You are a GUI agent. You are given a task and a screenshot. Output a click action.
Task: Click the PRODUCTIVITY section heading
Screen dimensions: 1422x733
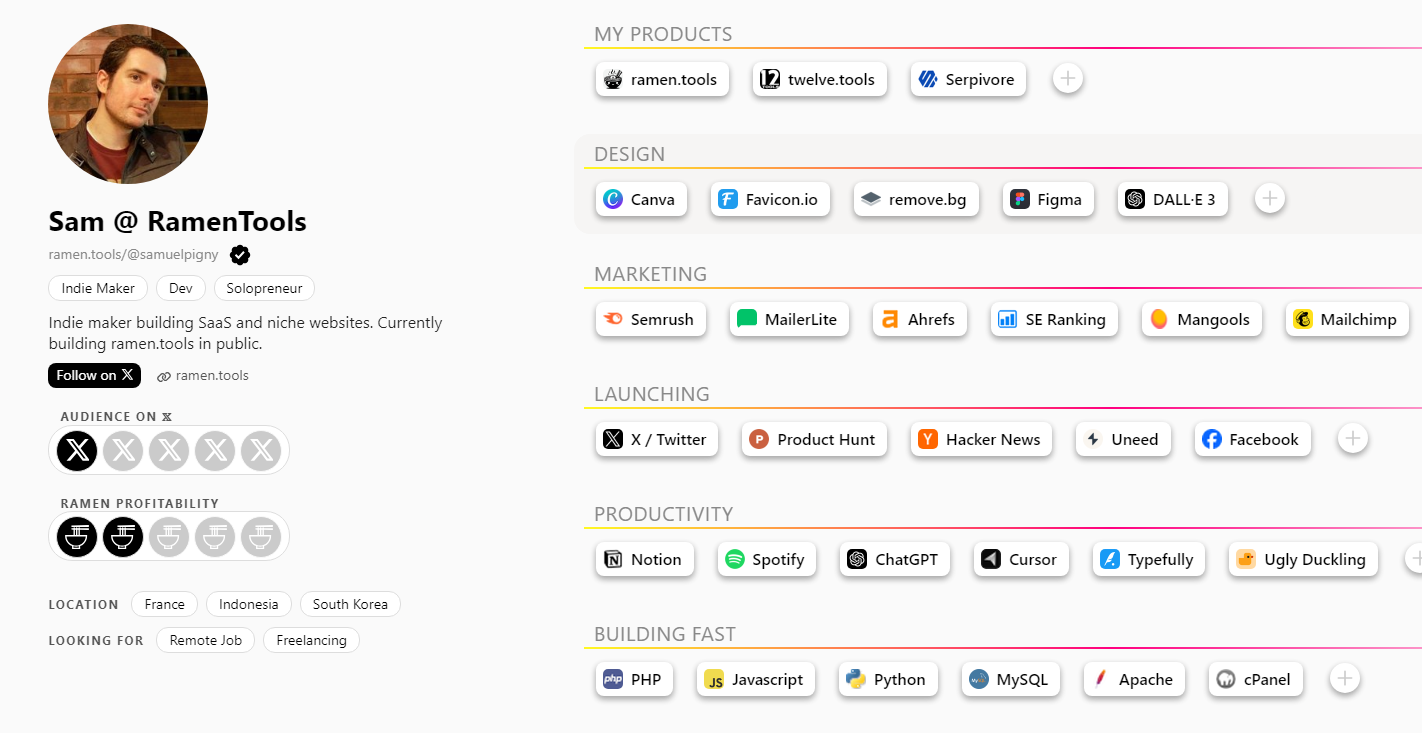pyautogui.click(x=664, y=514)
